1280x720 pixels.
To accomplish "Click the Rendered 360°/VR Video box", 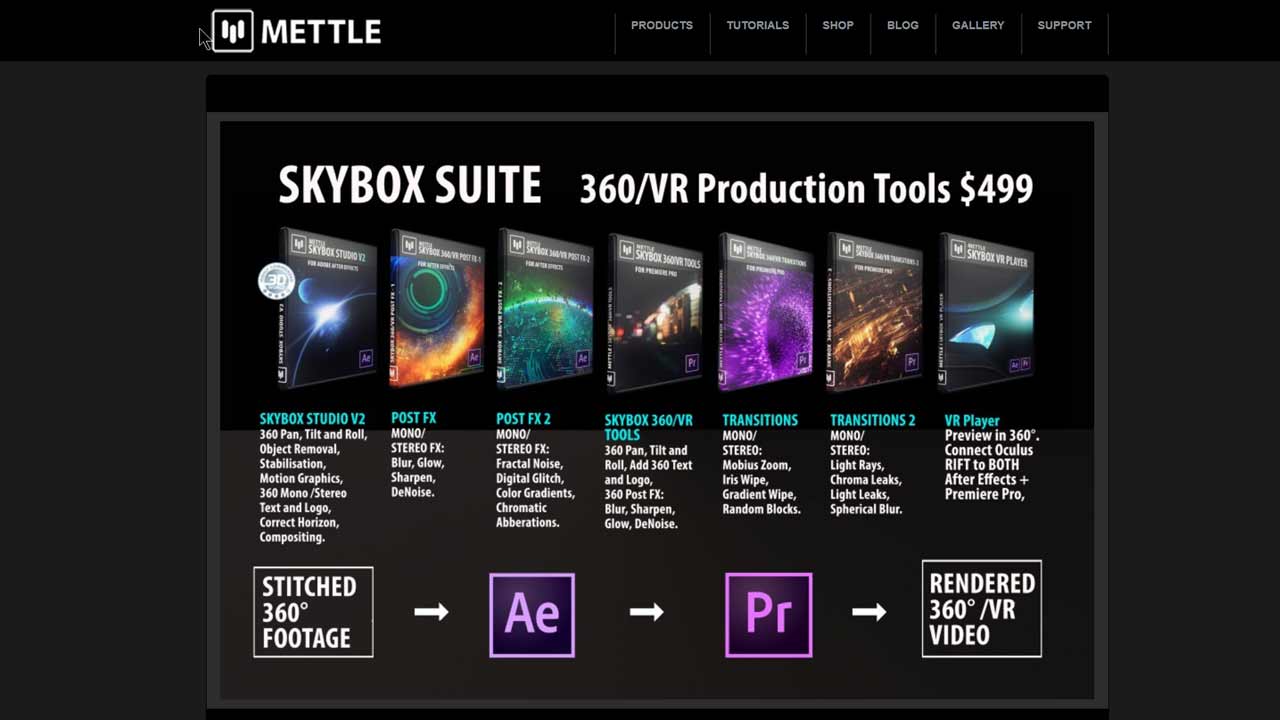I will click(981, 608).
